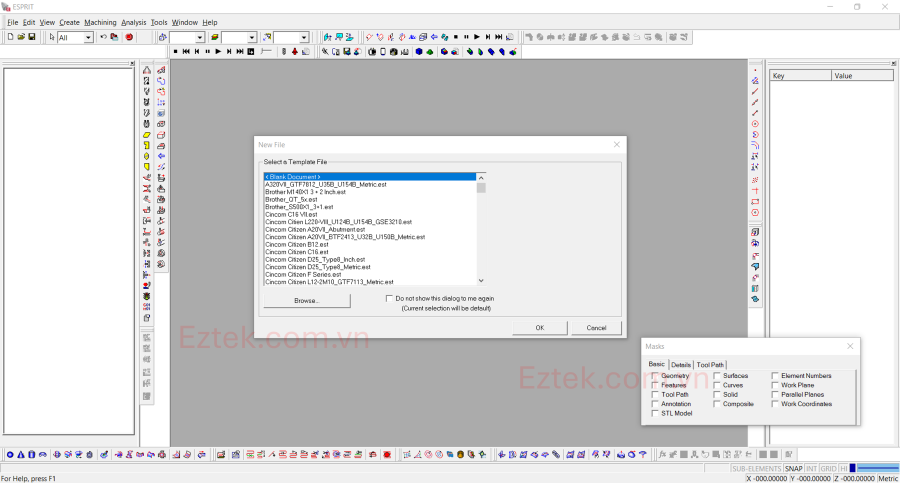Click OK in the New File dialog
This screenshot has height=483, width=900.
tap(539, 327)
